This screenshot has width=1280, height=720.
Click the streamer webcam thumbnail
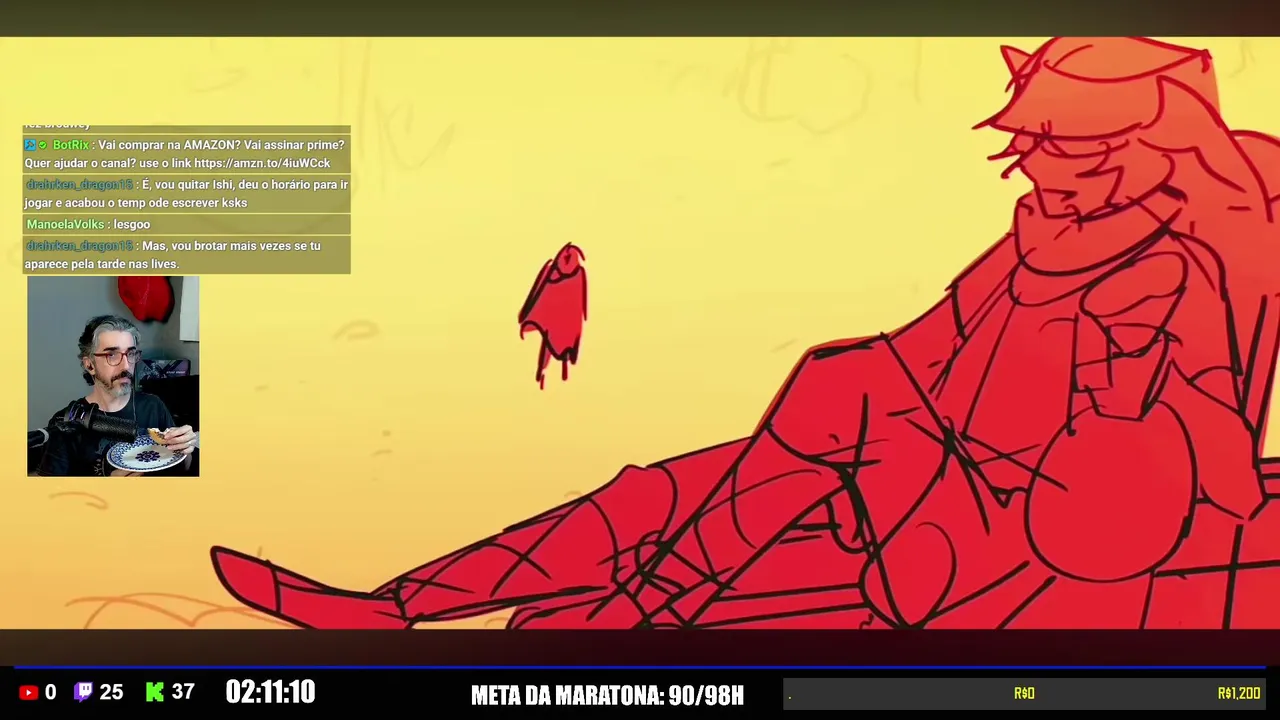pyautogui.click(x=113, y=376)
